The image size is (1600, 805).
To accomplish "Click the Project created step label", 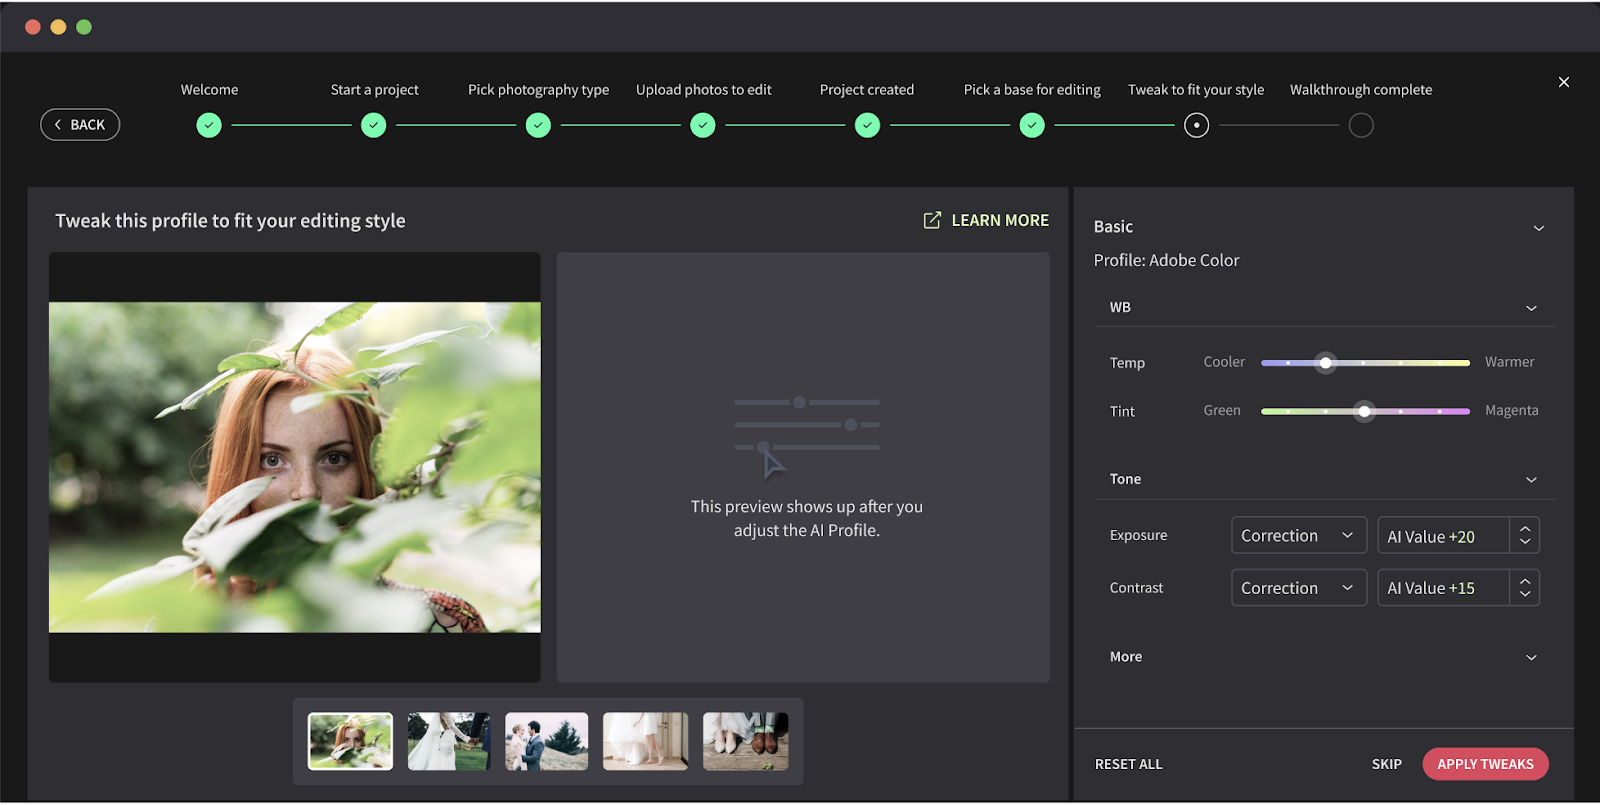I will (867, 90).
